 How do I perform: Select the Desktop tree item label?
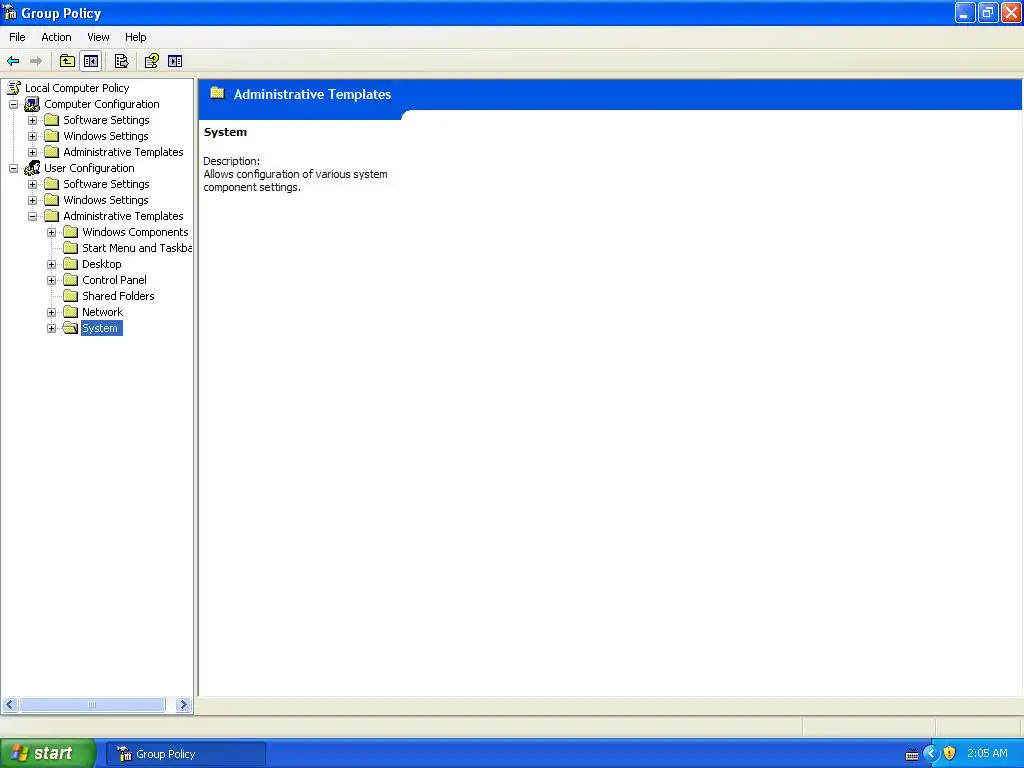click(102, 264)
